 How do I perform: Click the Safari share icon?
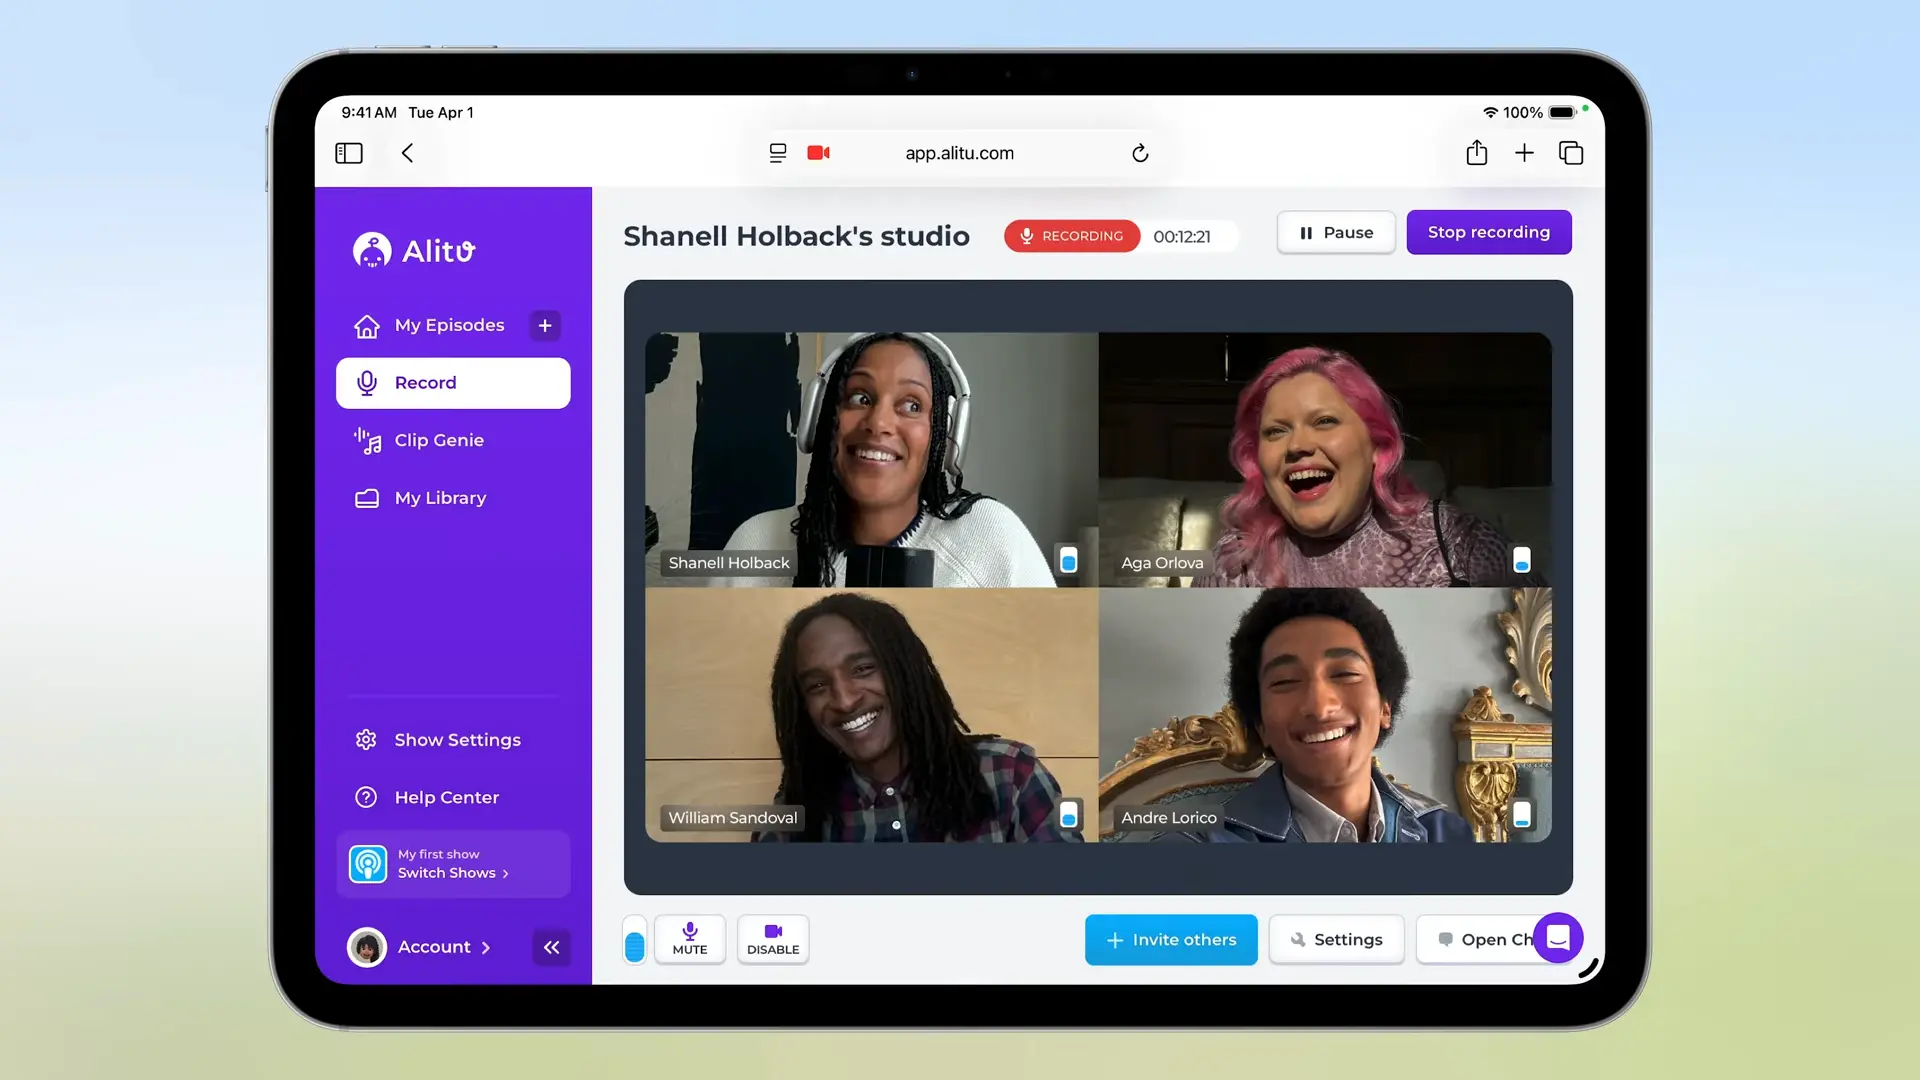[1477, 153]
